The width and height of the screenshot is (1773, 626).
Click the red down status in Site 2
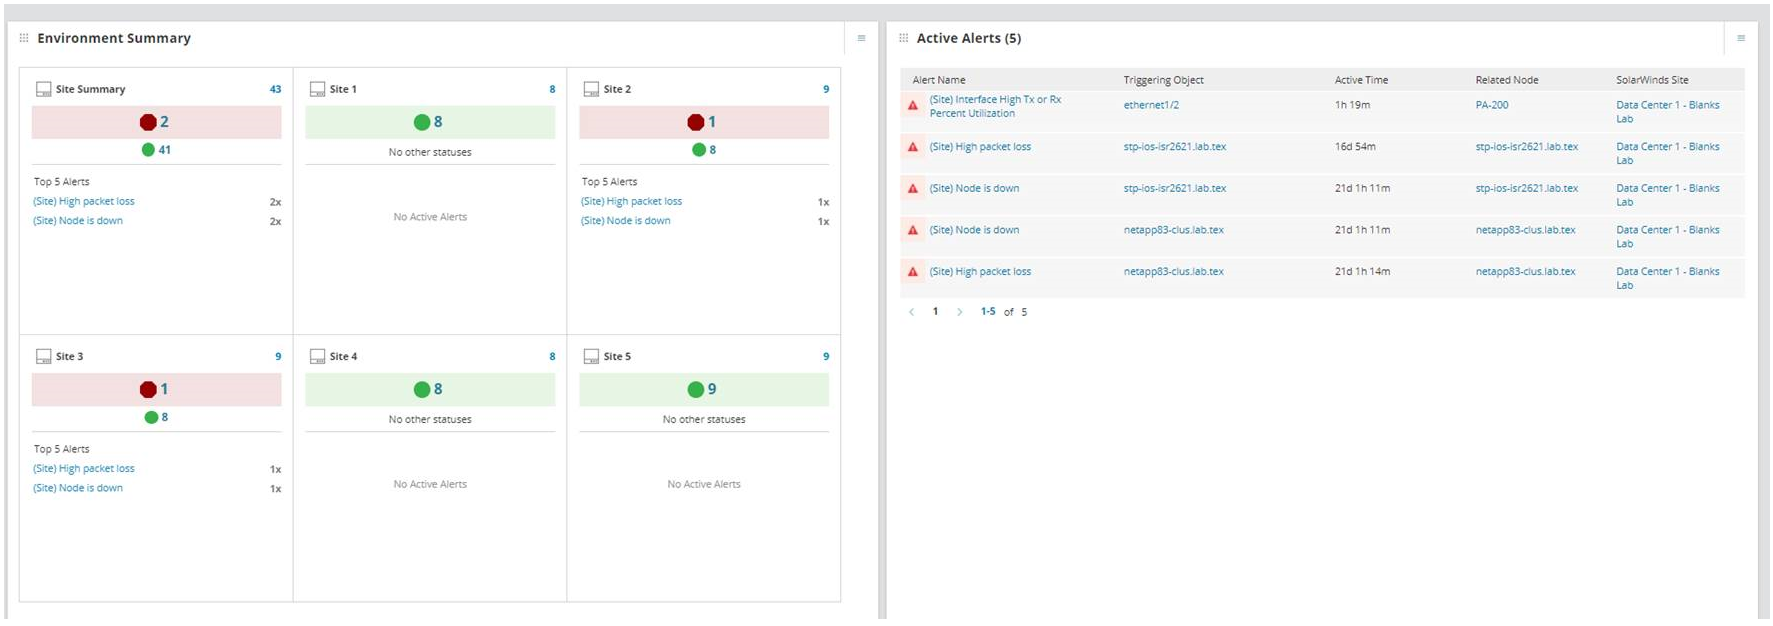coord(702,122)
